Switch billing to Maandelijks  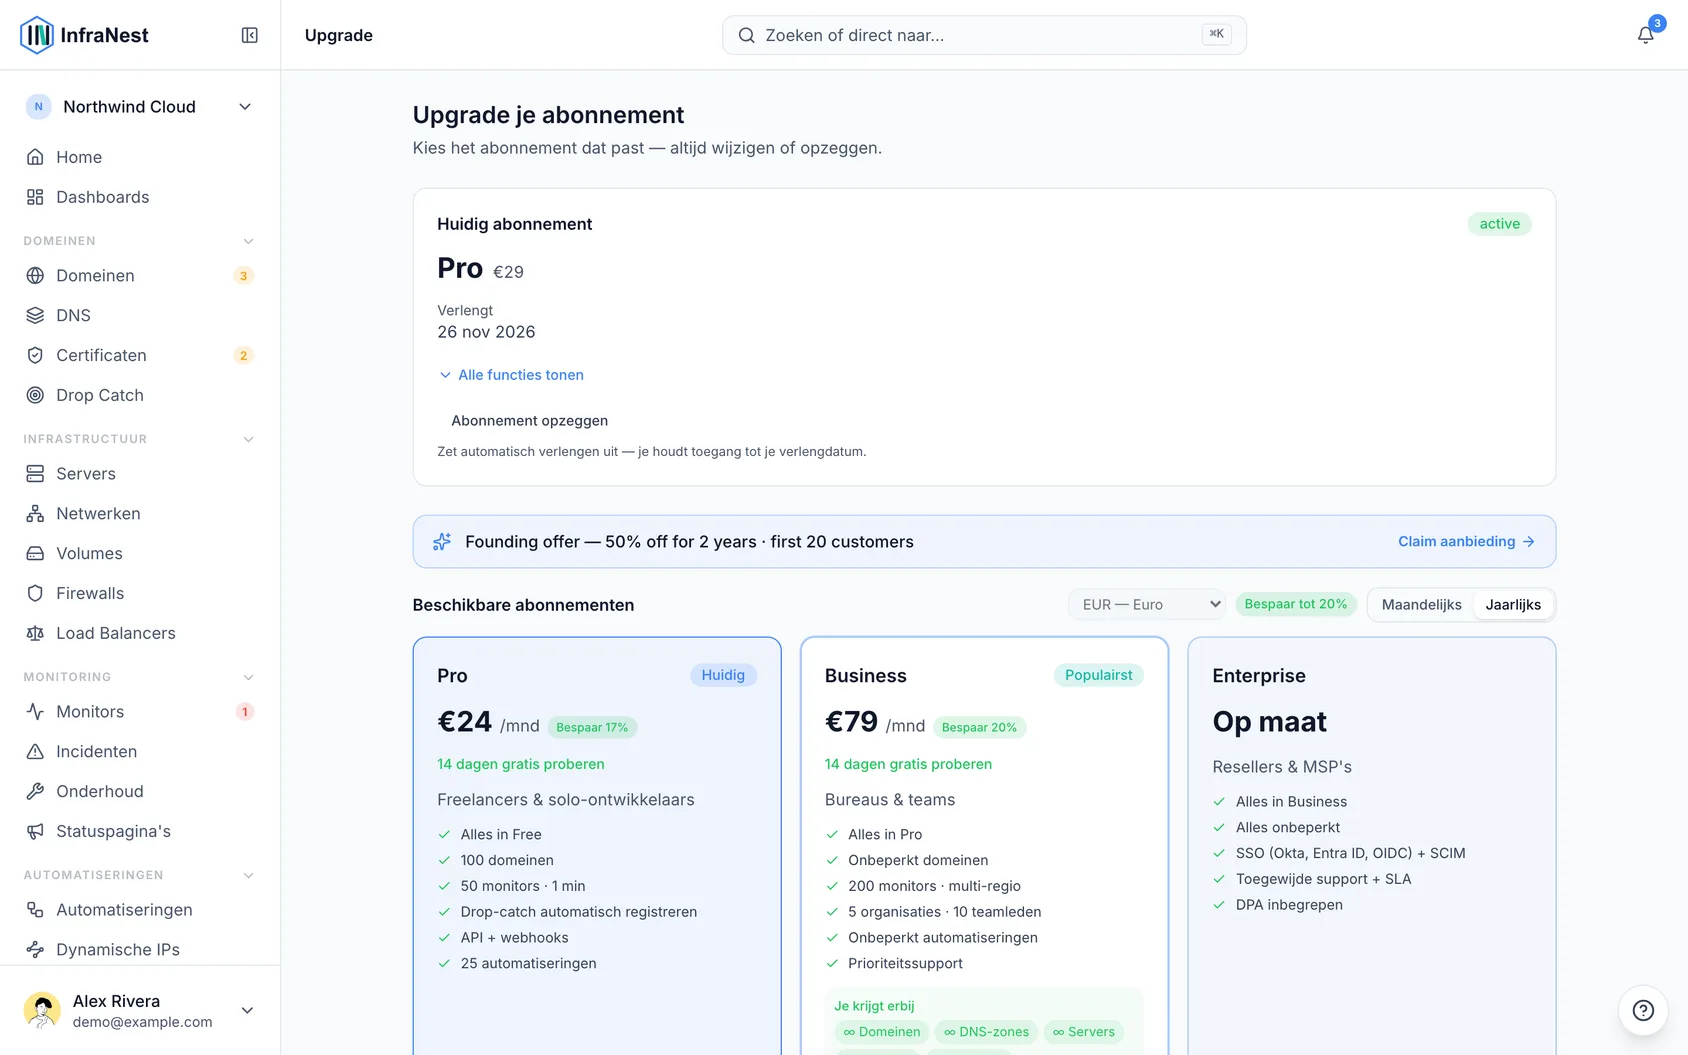point(1421,604)
